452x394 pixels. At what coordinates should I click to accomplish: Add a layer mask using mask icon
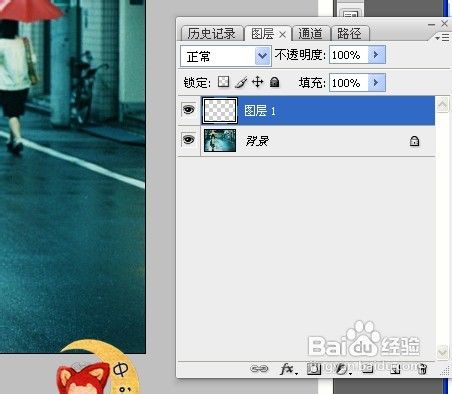pos(313,369)
